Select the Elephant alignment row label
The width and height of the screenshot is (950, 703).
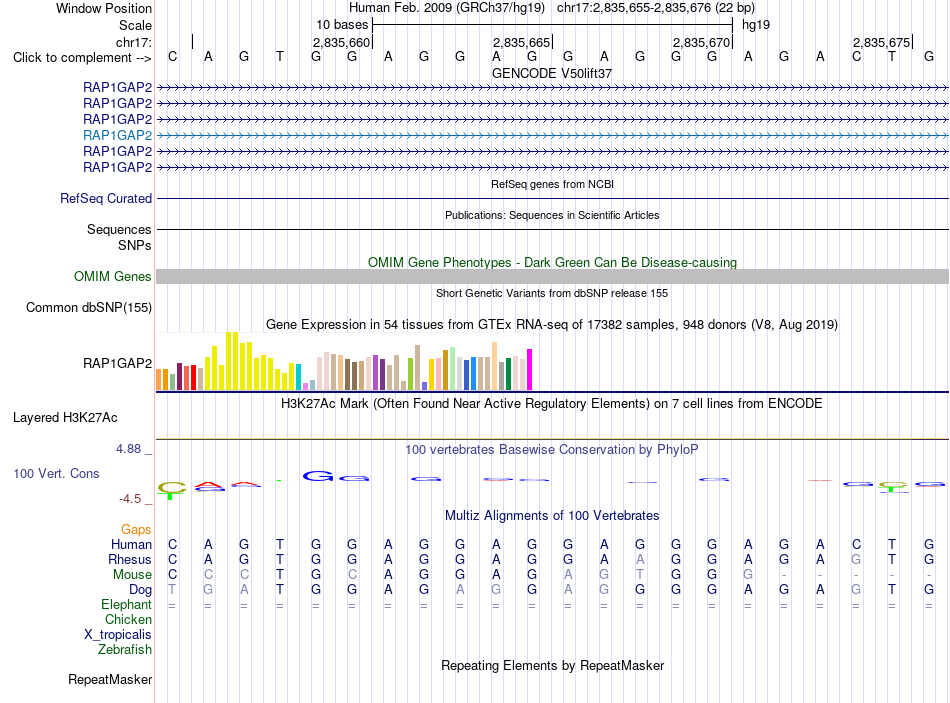[126, 605]
